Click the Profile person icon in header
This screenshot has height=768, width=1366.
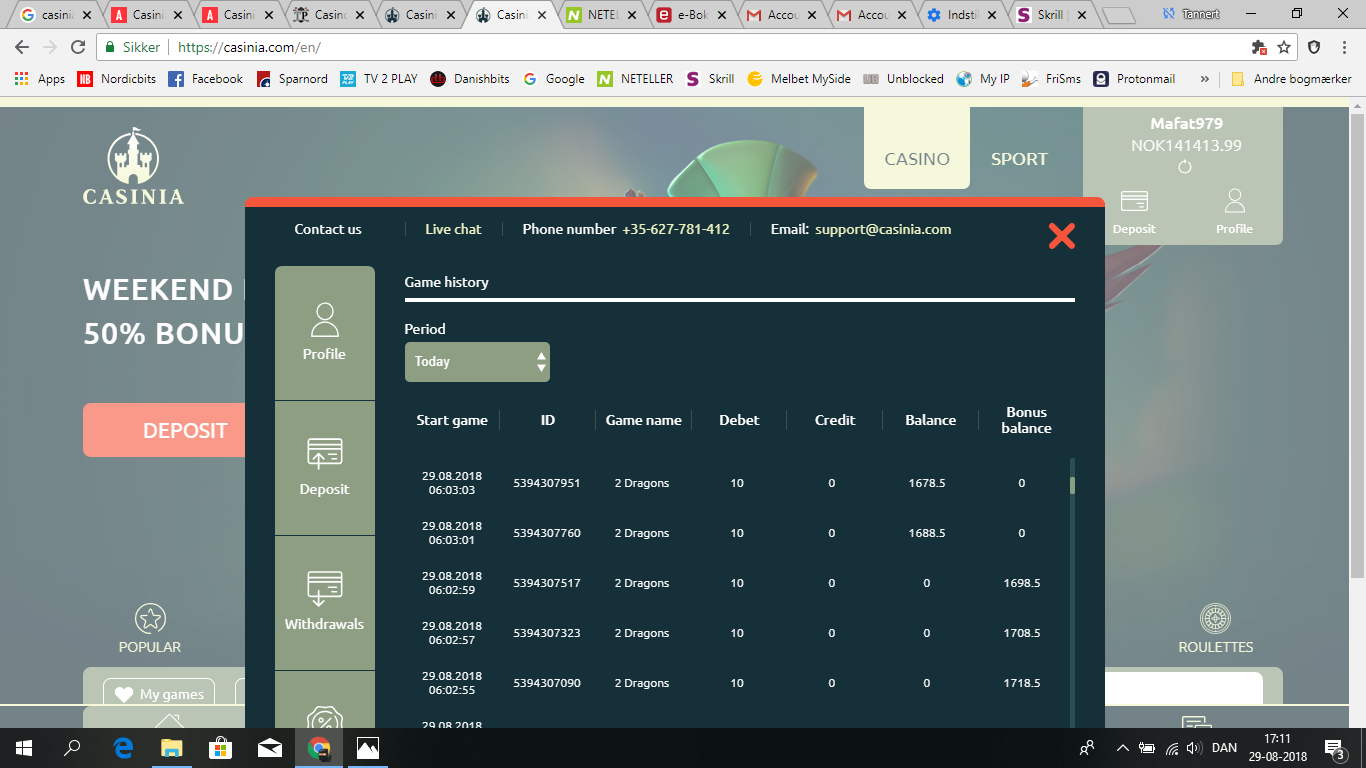click(1234, 201)
